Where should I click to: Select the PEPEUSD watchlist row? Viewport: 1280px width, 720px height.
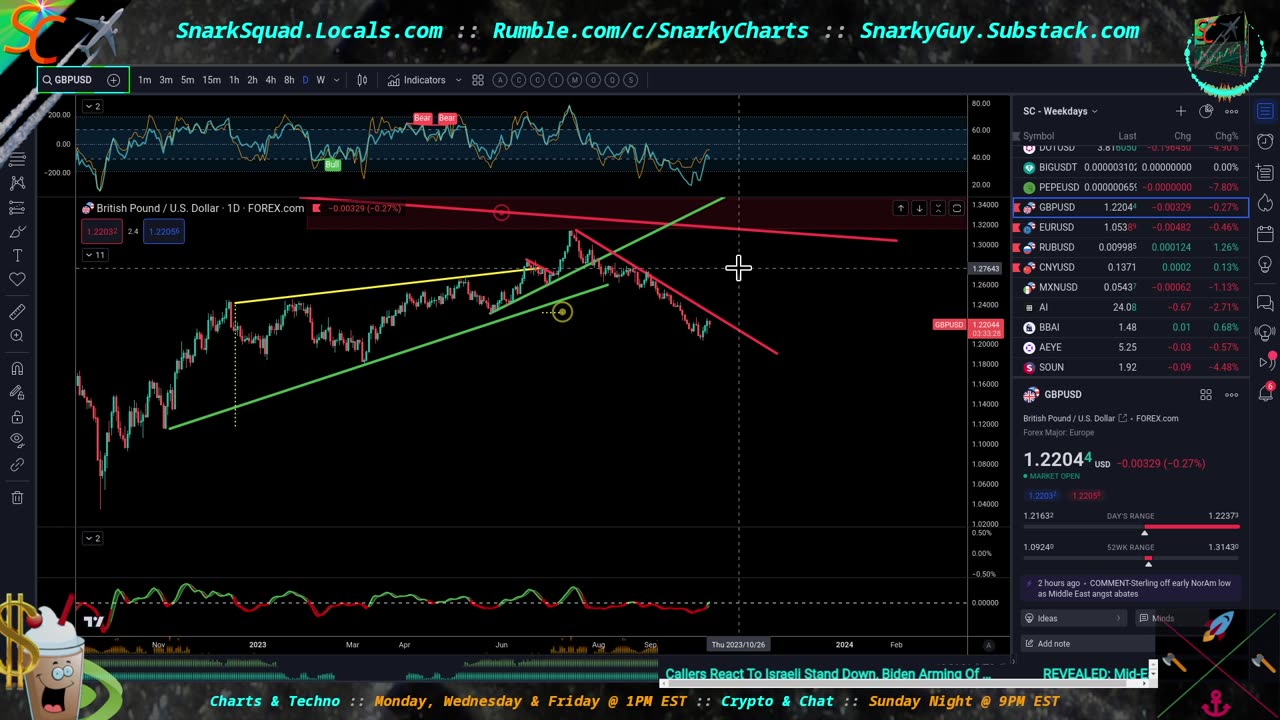pyautogui.click(x=1130, y=187)
